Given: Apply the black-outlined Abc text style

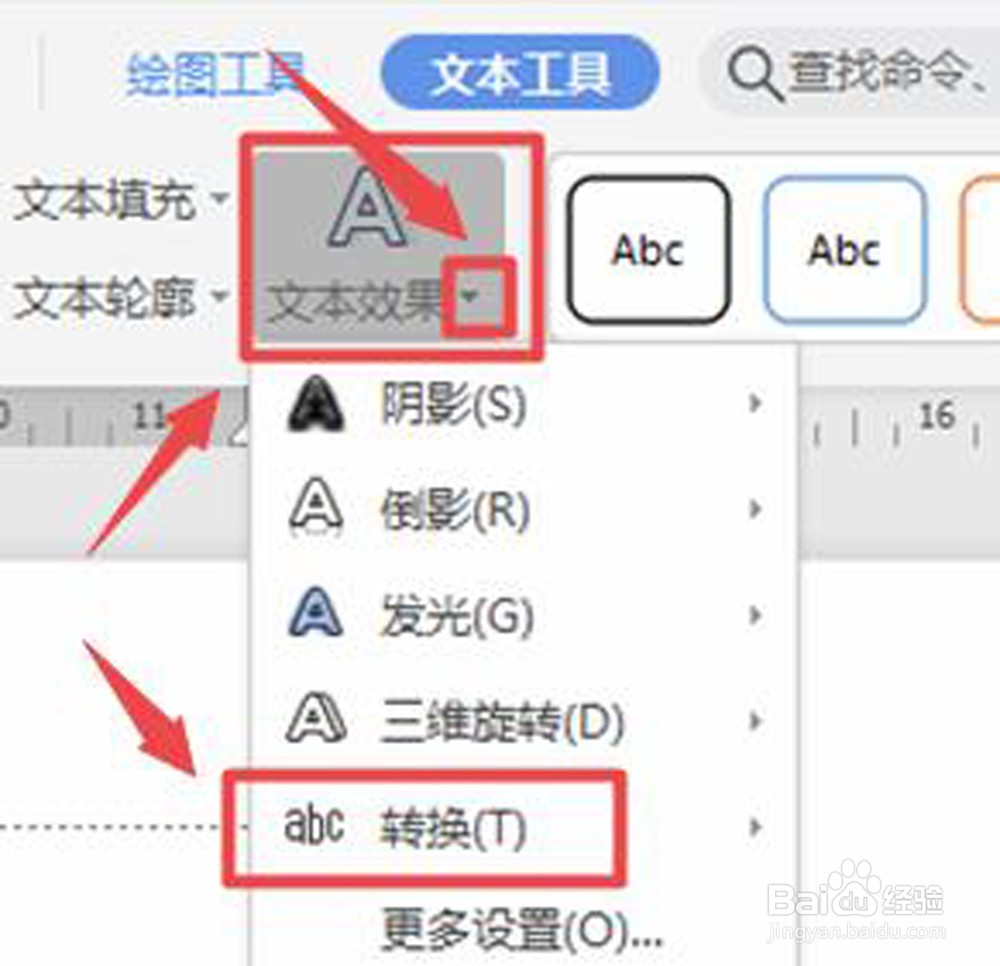Looking at the screenshot, I should pyautogui.click(x=648, y=249).
